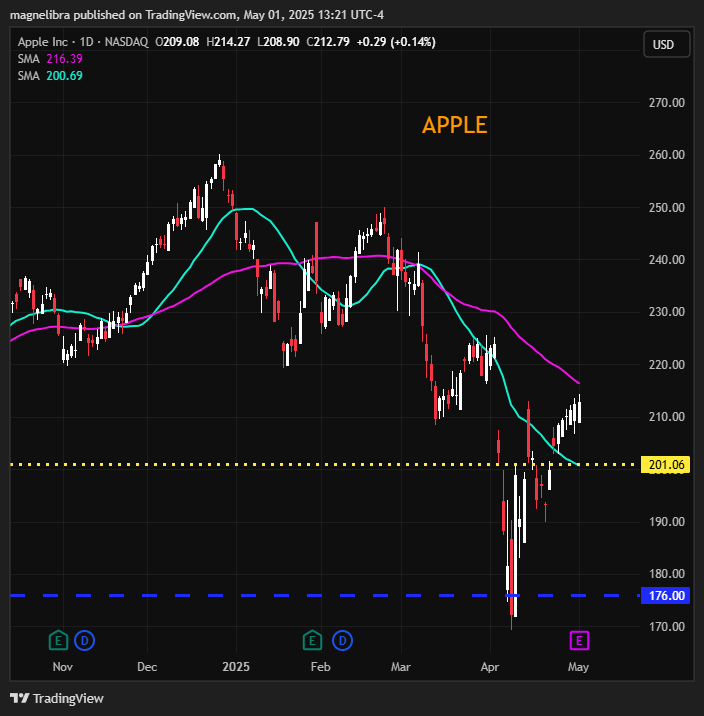704x716 pixels.
Task: Click the February dividend D marker
Action: (x=342, y=640)
